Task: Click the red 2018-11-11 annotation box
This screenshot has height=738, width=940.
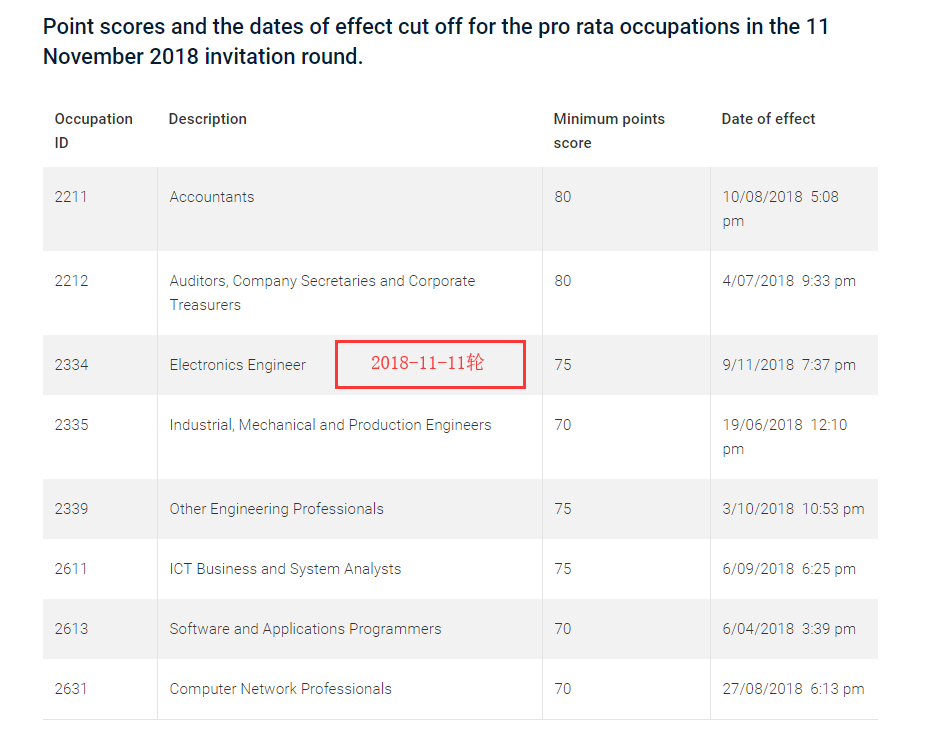Action: [x=430, y=364]
